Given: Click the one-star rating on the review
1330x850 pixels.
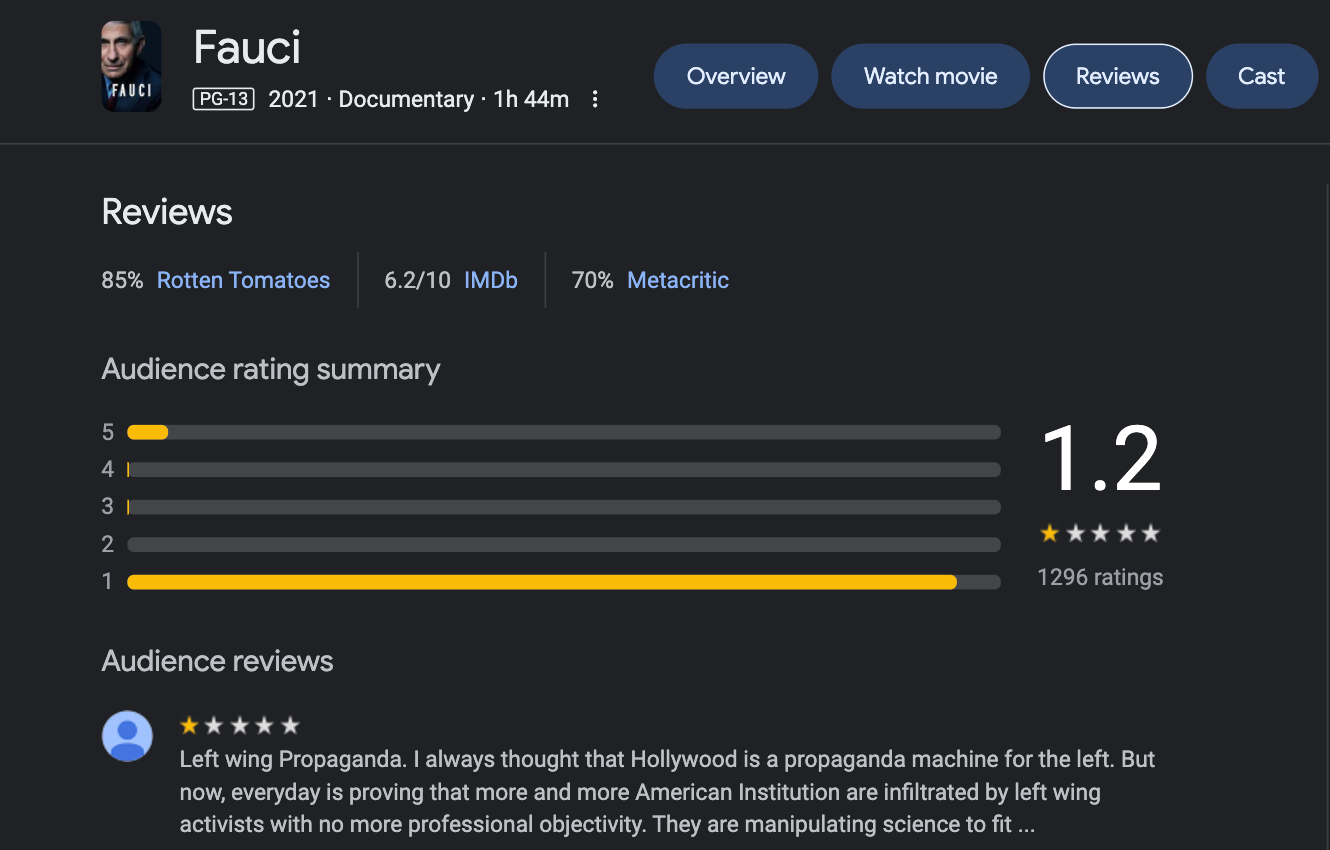Looking at the screenshot, I should (239, 725).
